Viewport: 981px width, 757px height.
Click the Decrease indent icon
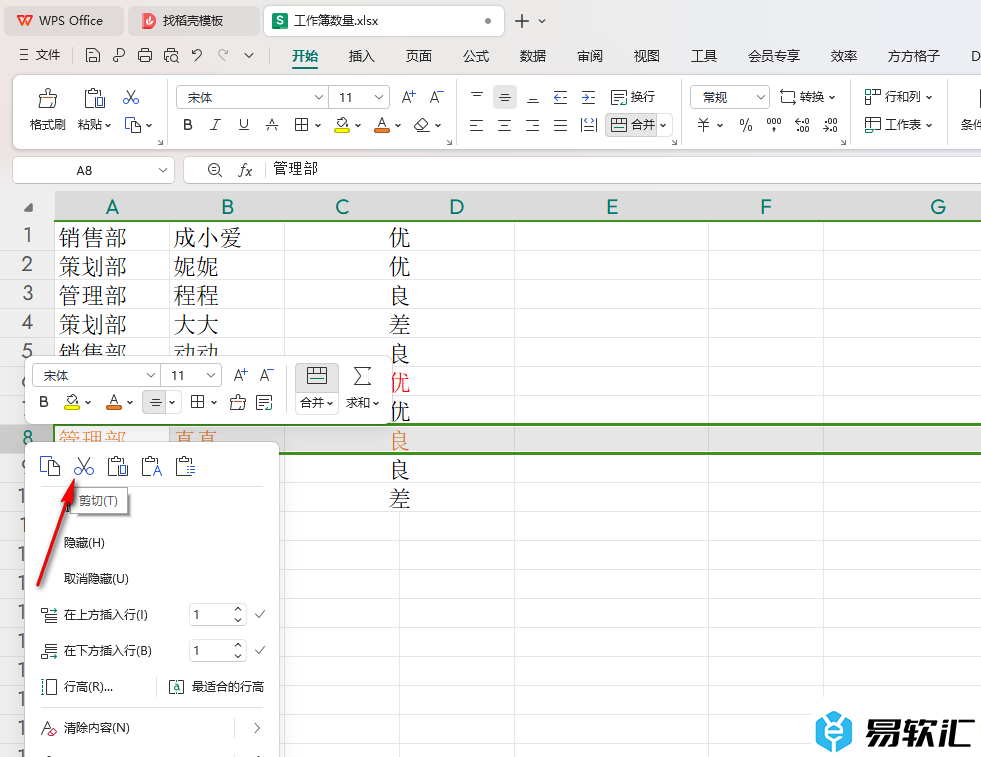[x=561, y=97]
